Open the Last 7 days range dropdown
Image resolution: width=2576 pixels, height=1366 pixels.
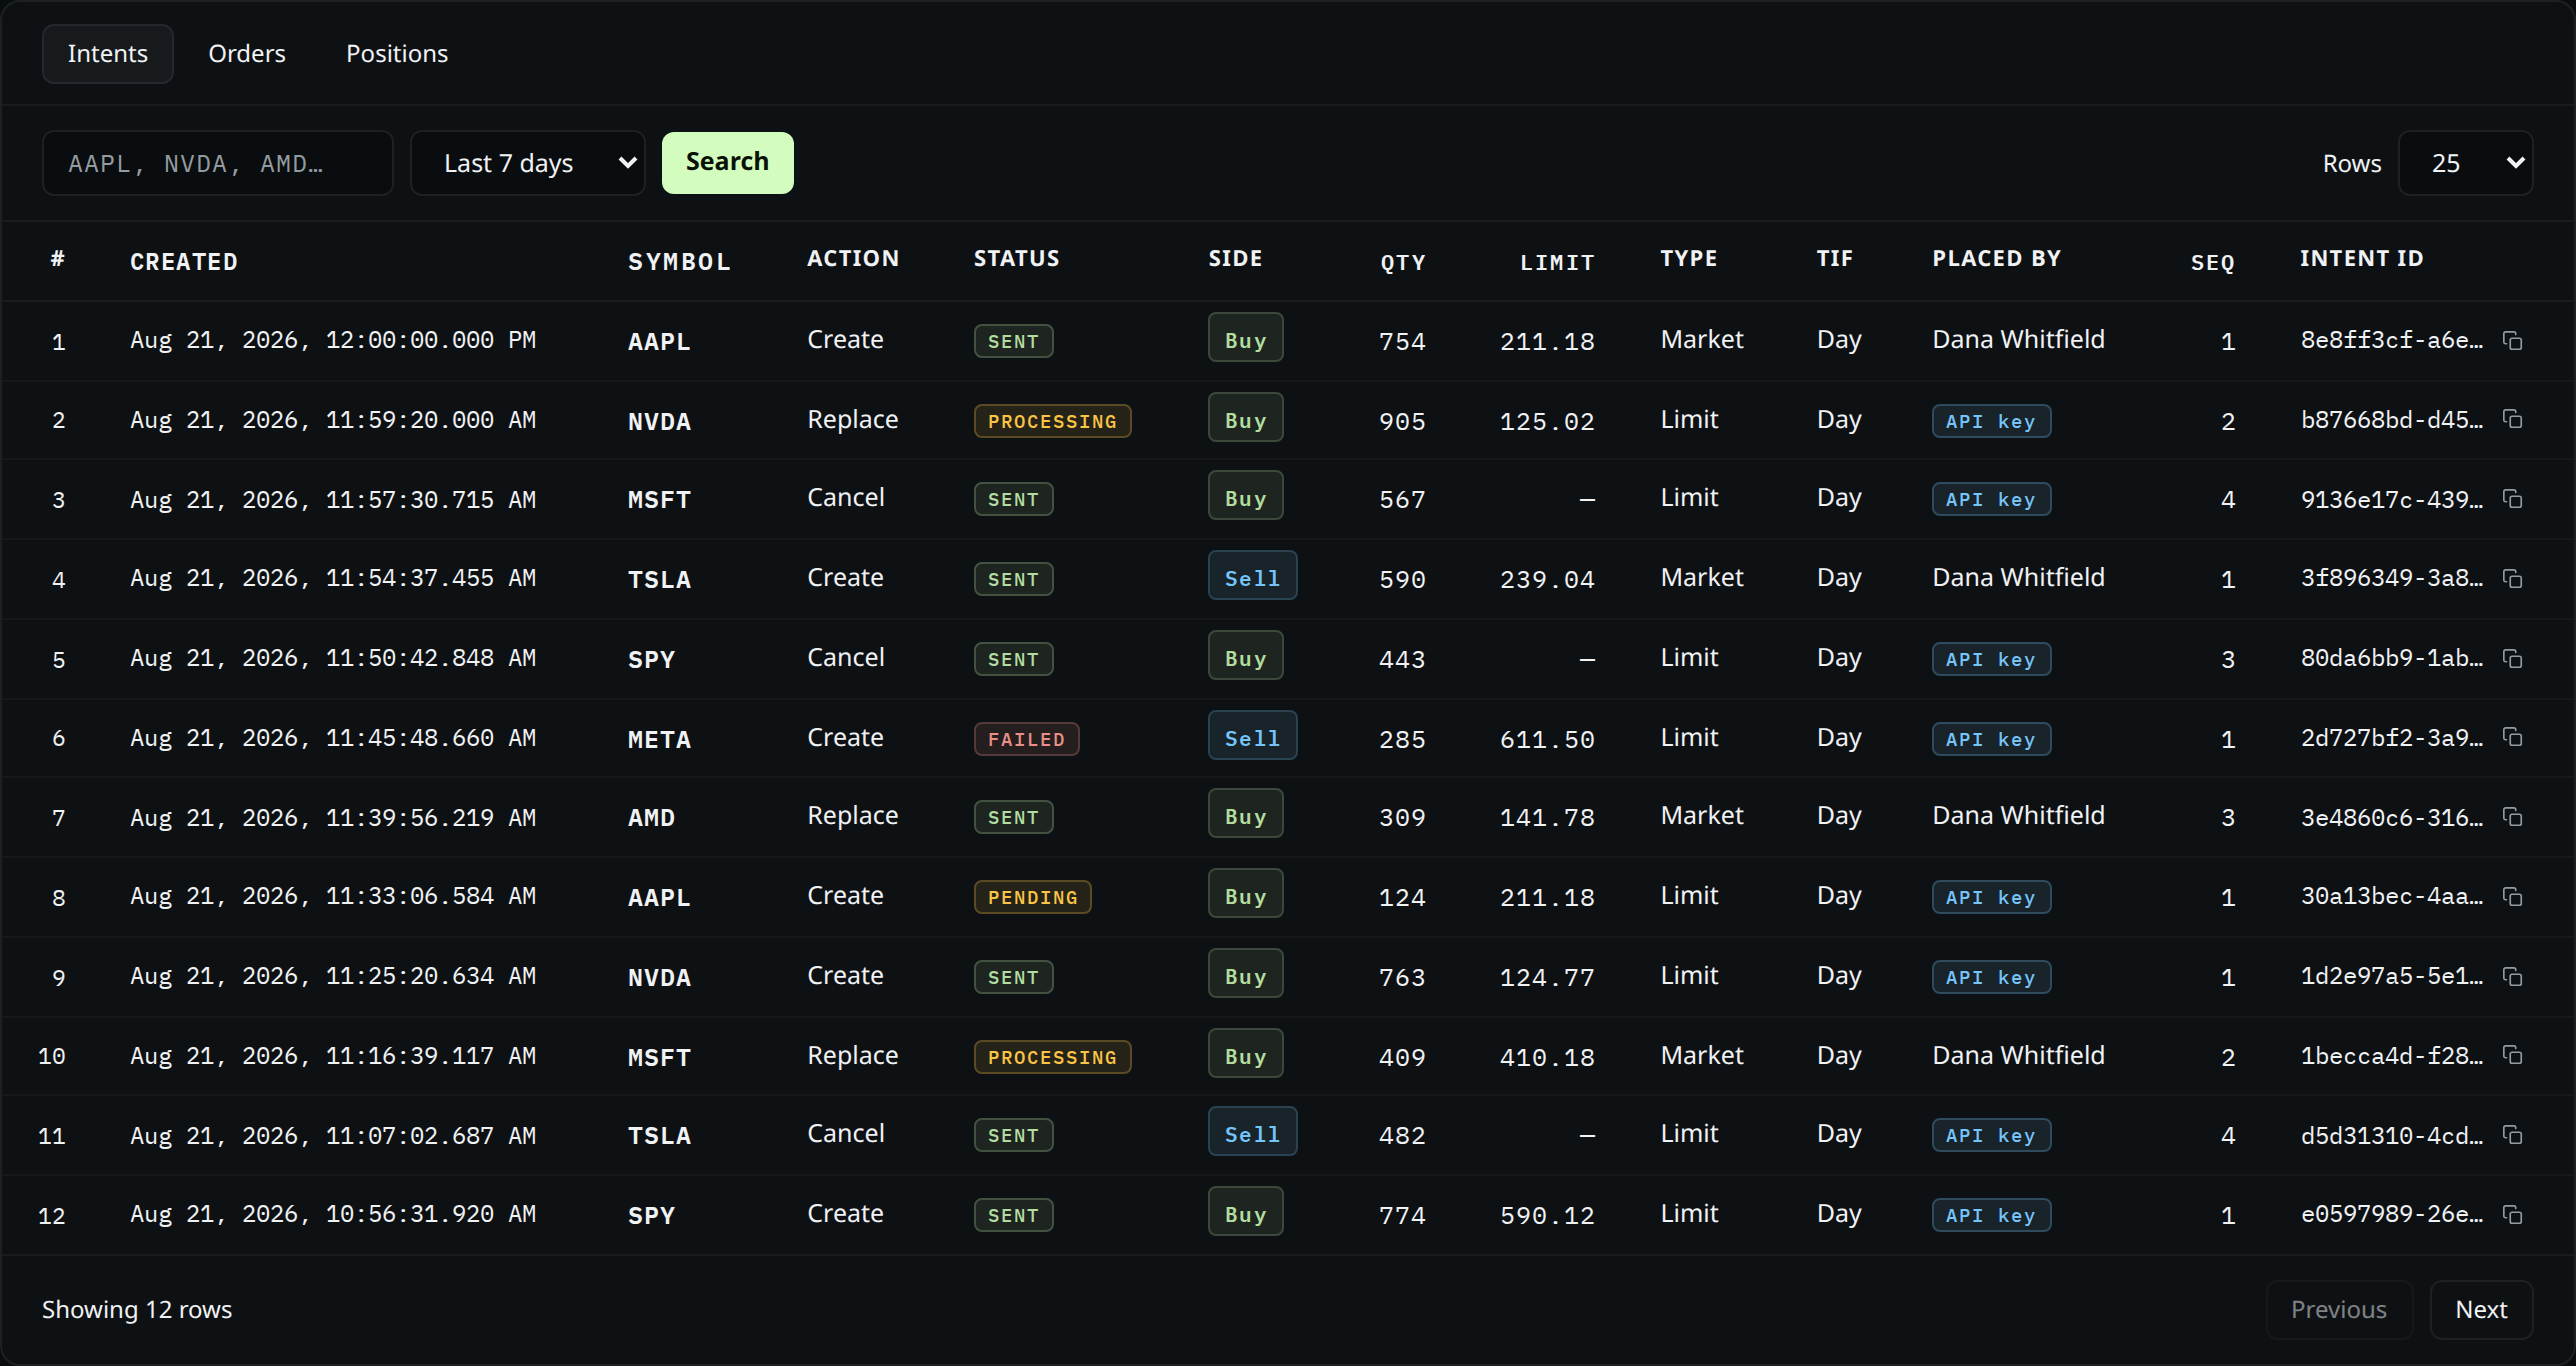[x=528, y=163]
